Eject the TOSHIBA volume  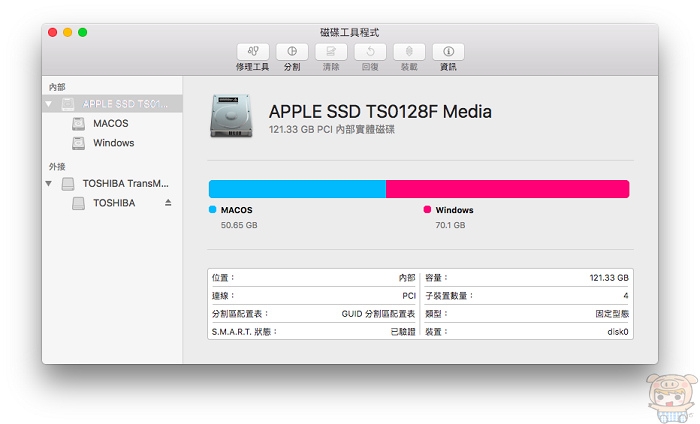point(168,203)
